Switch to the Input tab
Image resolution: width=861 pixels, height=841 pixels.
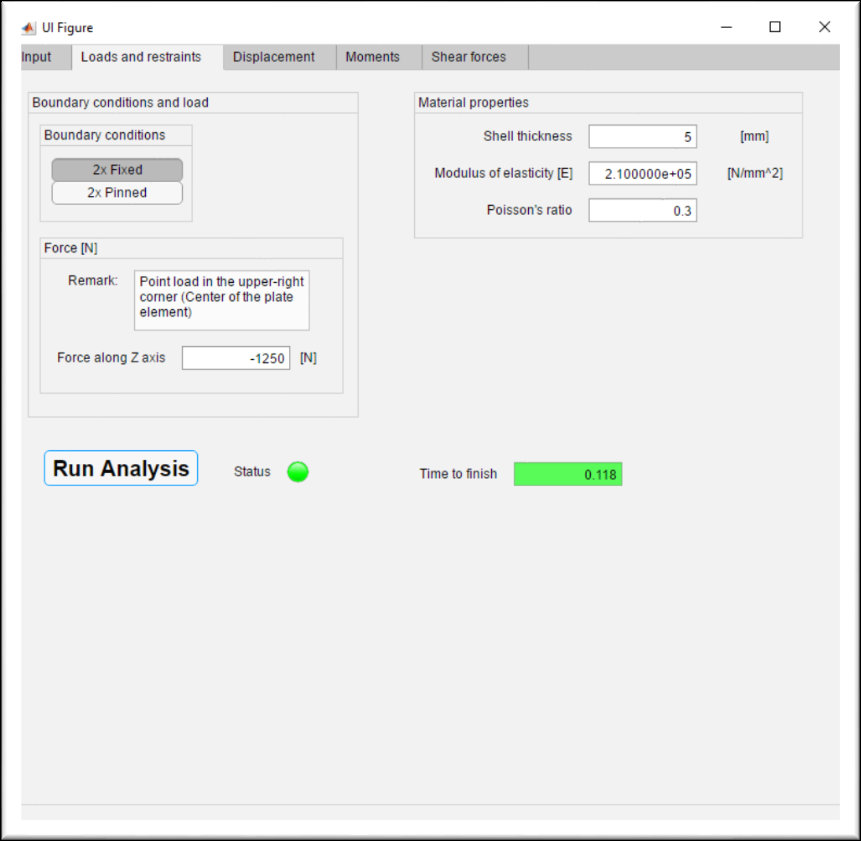[36, 57]
